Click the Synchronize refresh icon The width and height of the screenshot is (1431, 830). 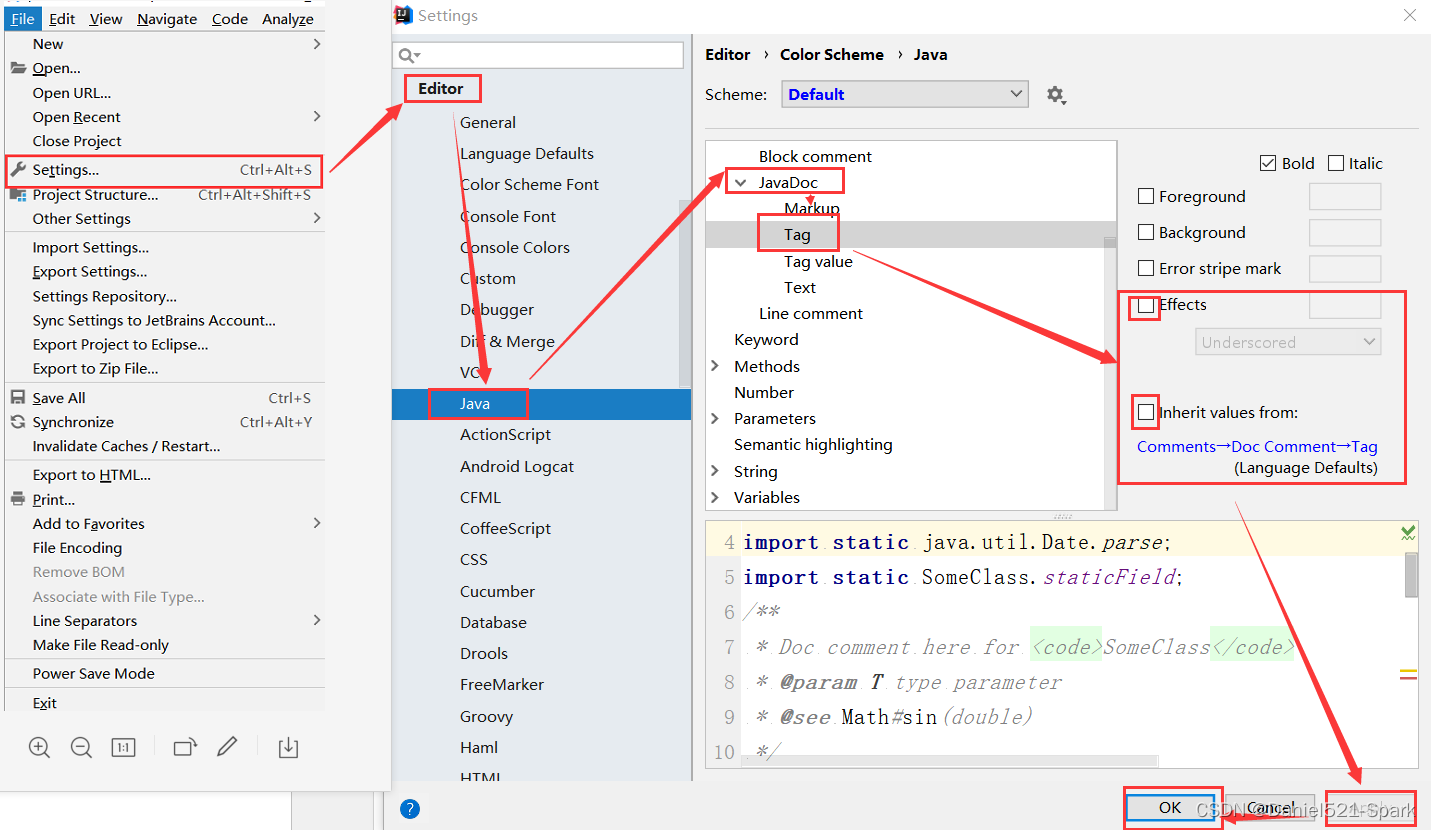pos(18,422)
